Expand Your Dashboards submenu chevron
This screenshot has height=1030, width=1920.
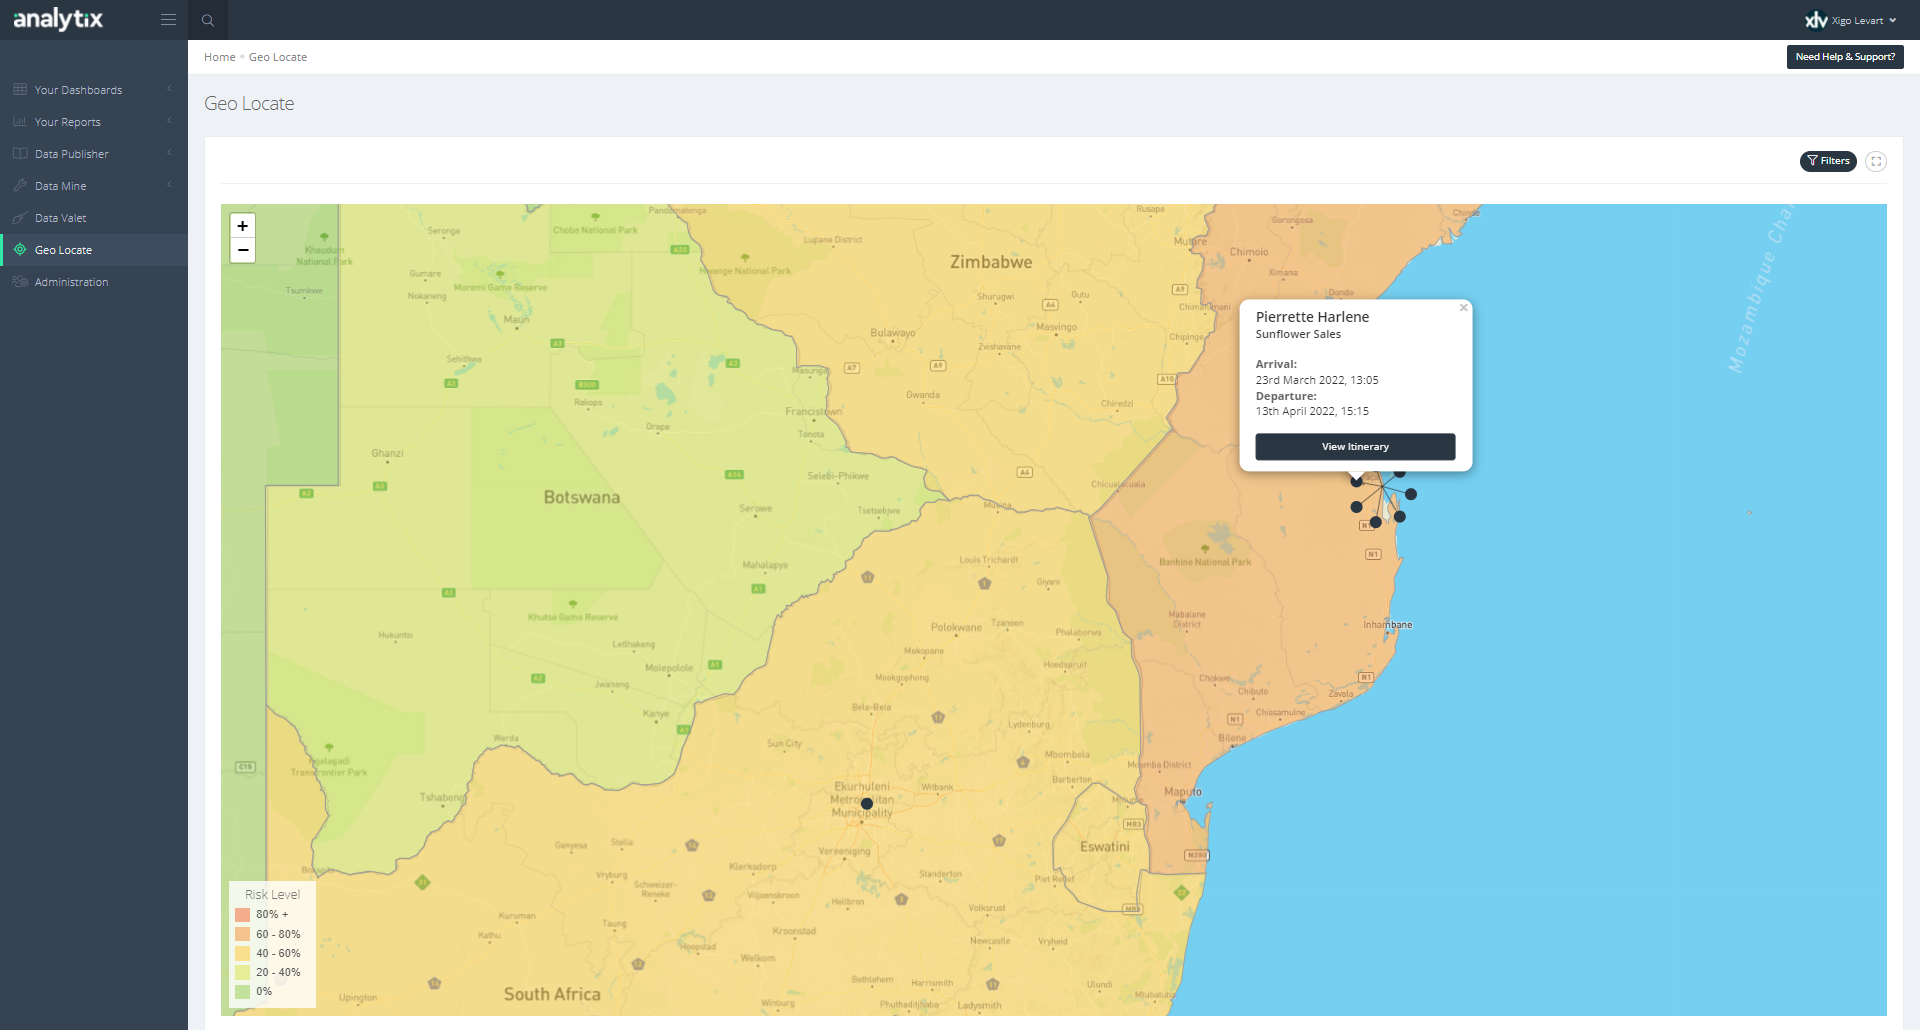point(169,89)
